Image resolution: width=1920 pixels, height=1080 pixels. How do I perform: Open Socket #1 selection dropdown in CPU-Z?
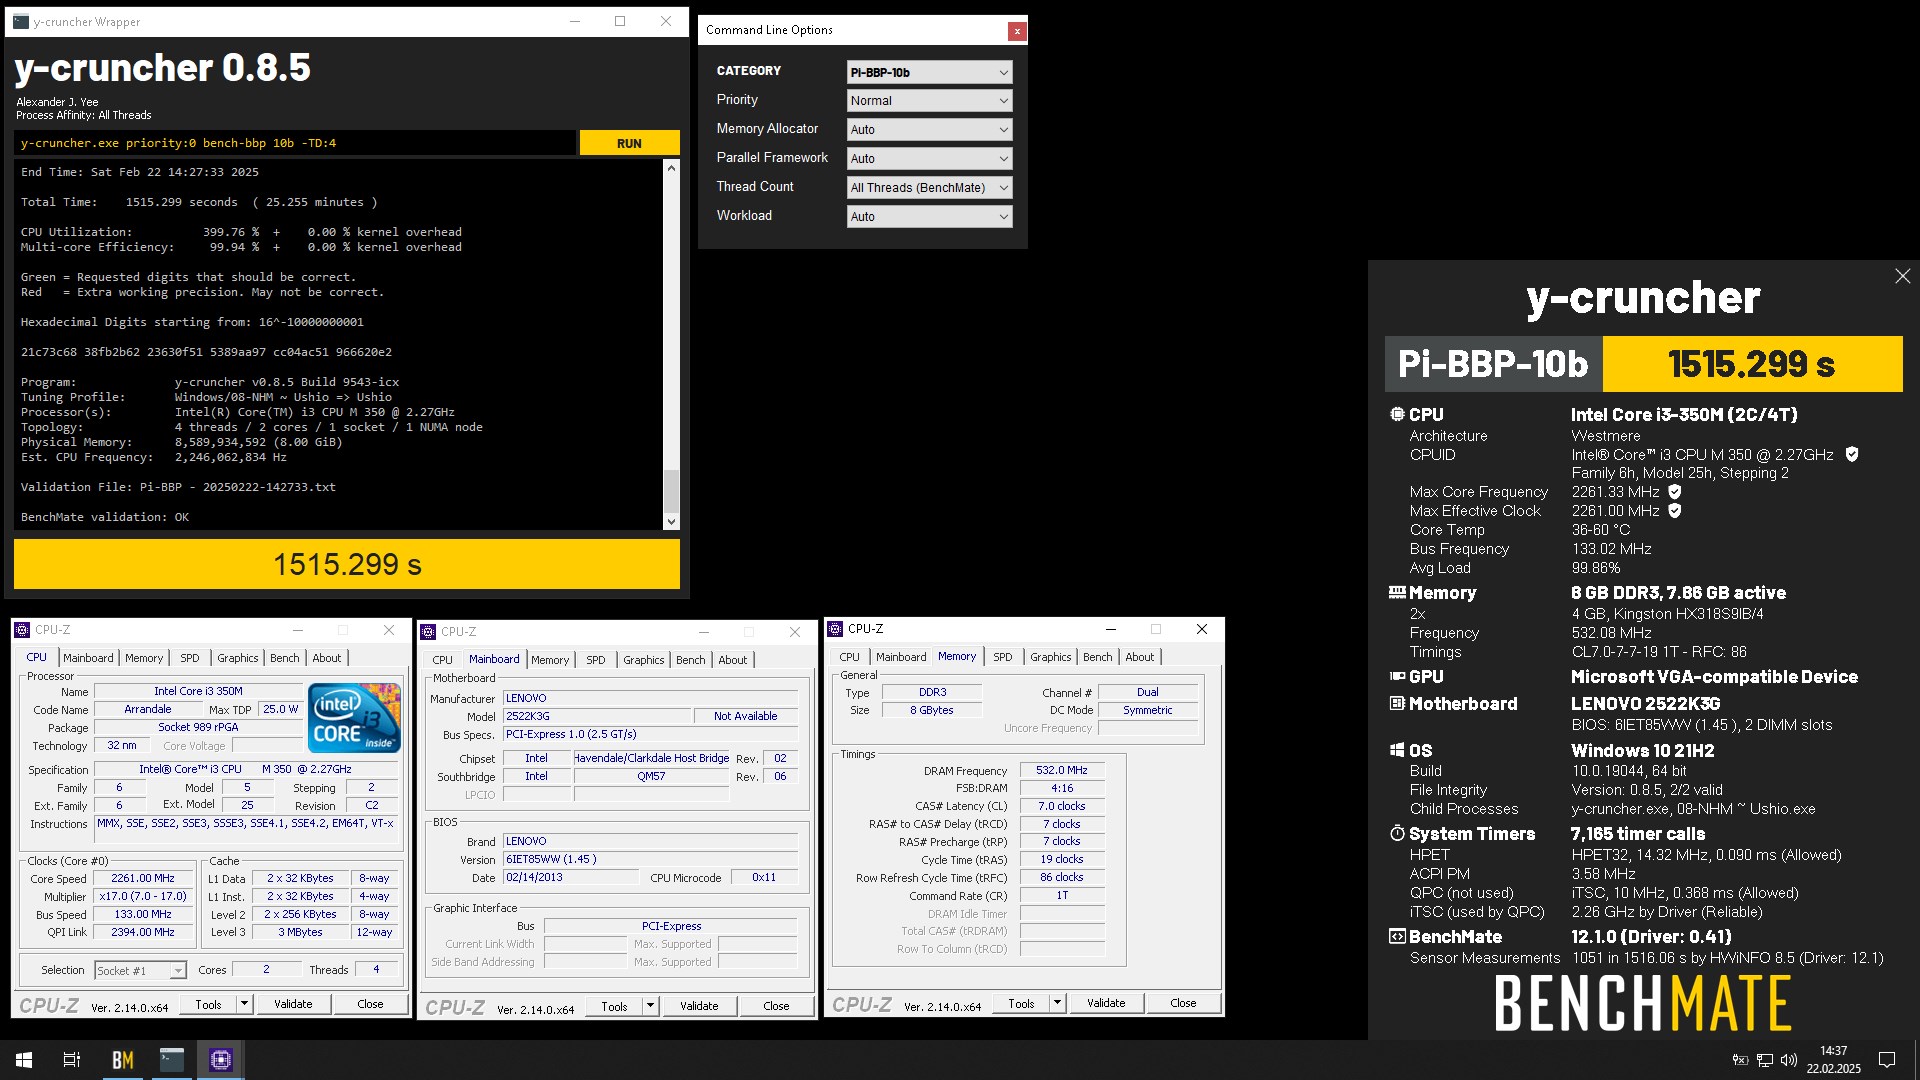click(x=140, y=971)
